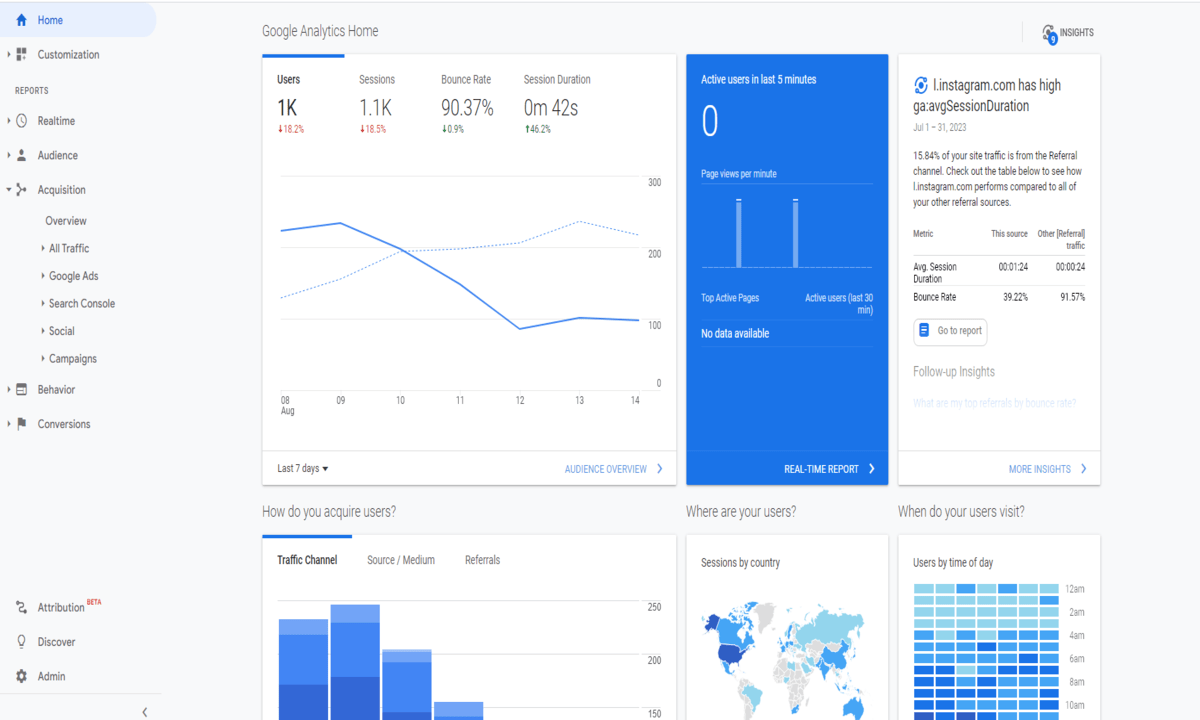
Task: Click the Attribution menu label
Action: (61, 608)
